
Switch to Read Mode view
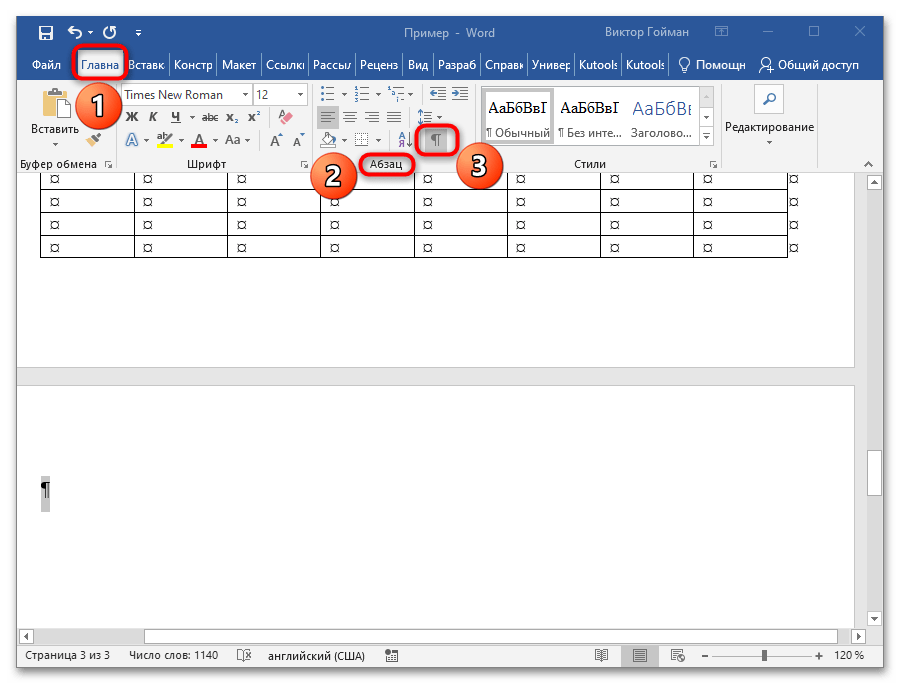coord(602,655)
